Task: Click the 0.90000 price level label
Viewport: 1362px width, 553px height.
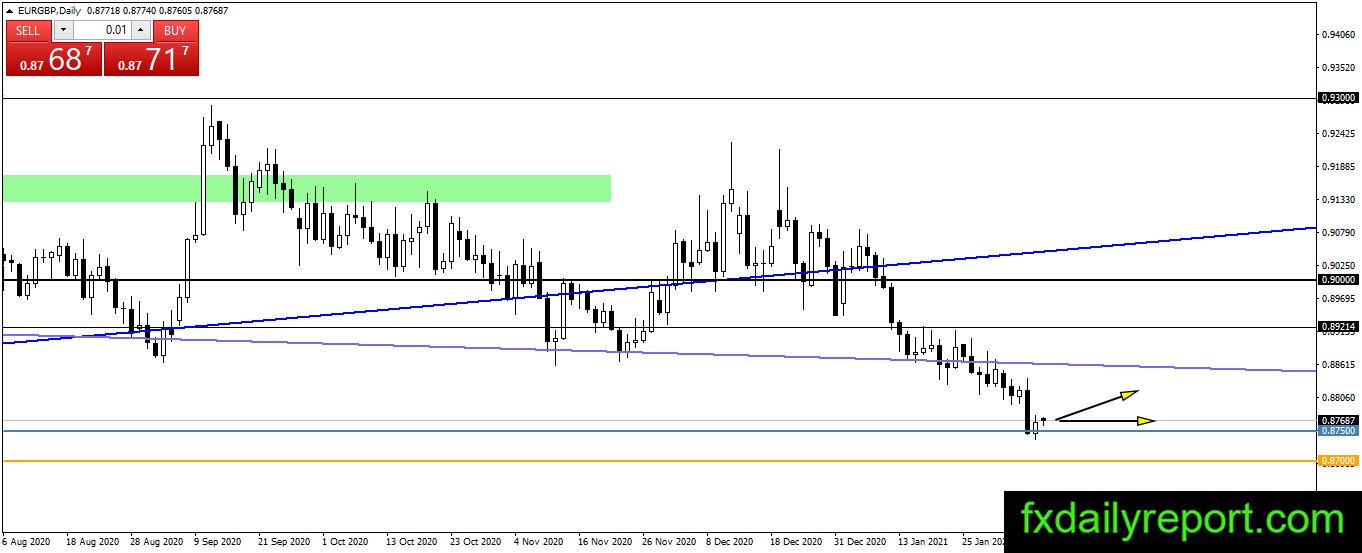Action: 1338,280
